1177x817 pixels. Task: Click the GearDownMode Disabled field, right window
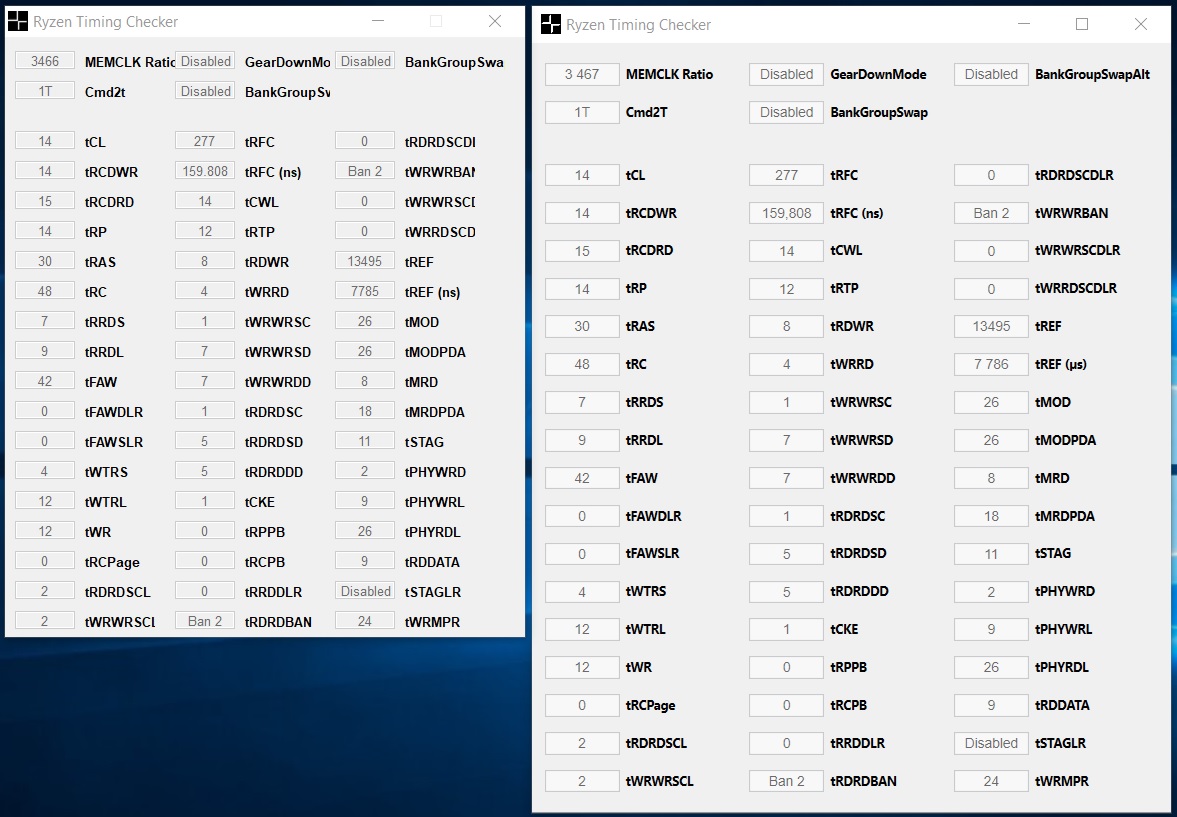(x=786, y=74)
